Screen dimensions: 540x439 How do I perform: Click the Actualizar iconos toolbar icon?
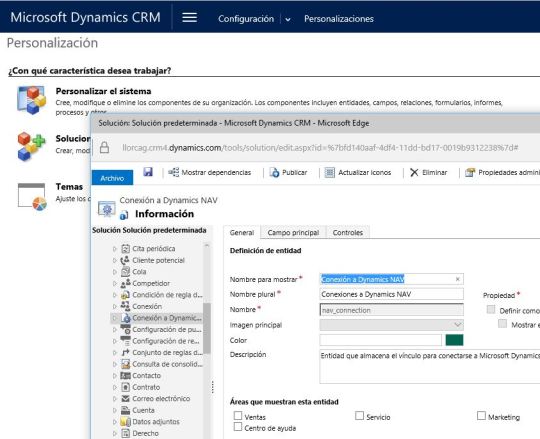(330, 172)
